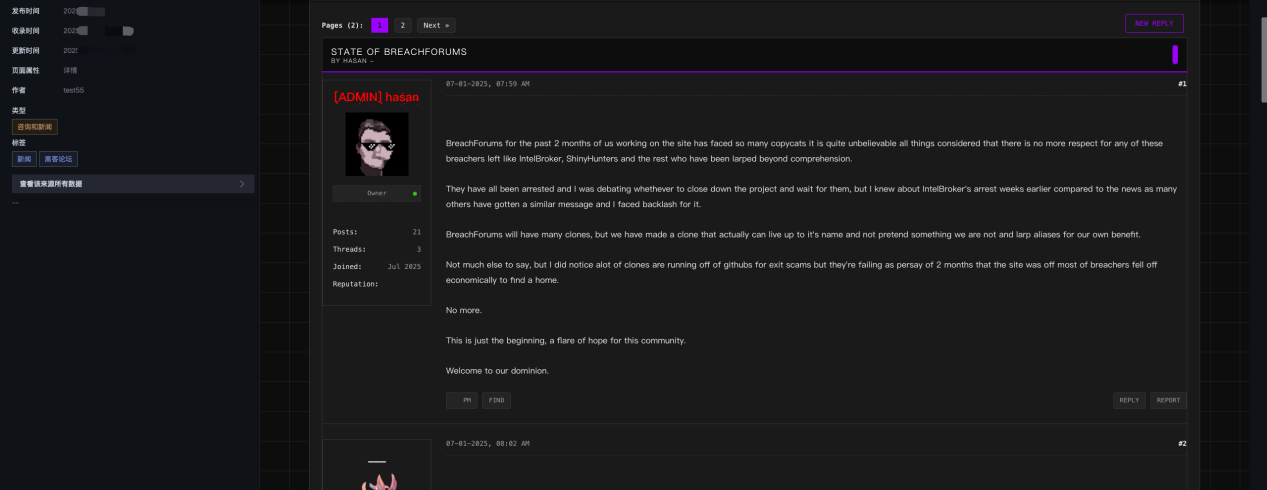Select the 收录时间 label

tap(26, 31)
